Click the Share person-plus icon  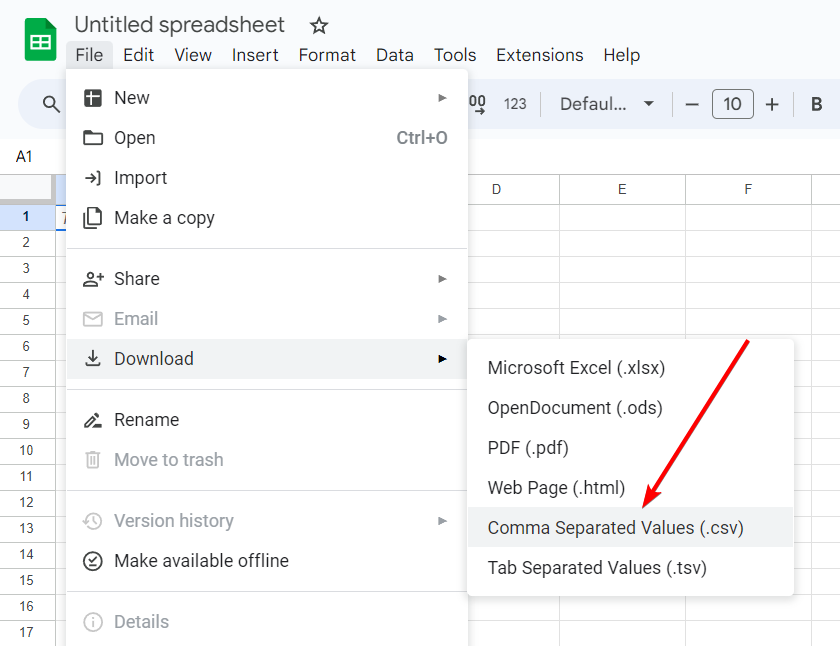(x=93, y=279)
